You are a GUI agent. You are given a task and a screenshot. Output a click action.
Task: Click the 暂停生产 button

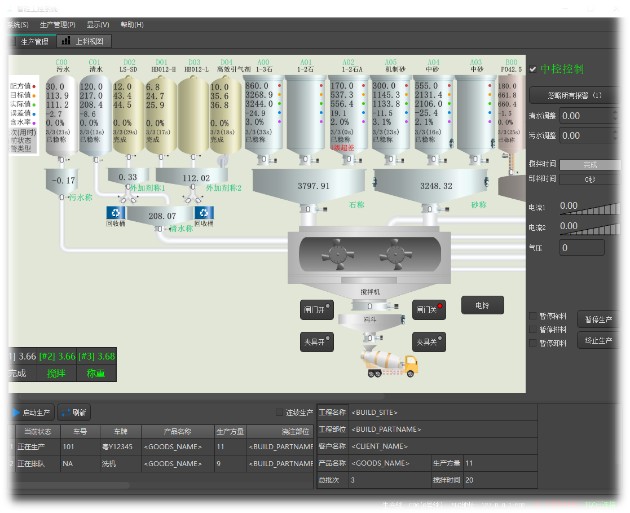tap(596, 318)
